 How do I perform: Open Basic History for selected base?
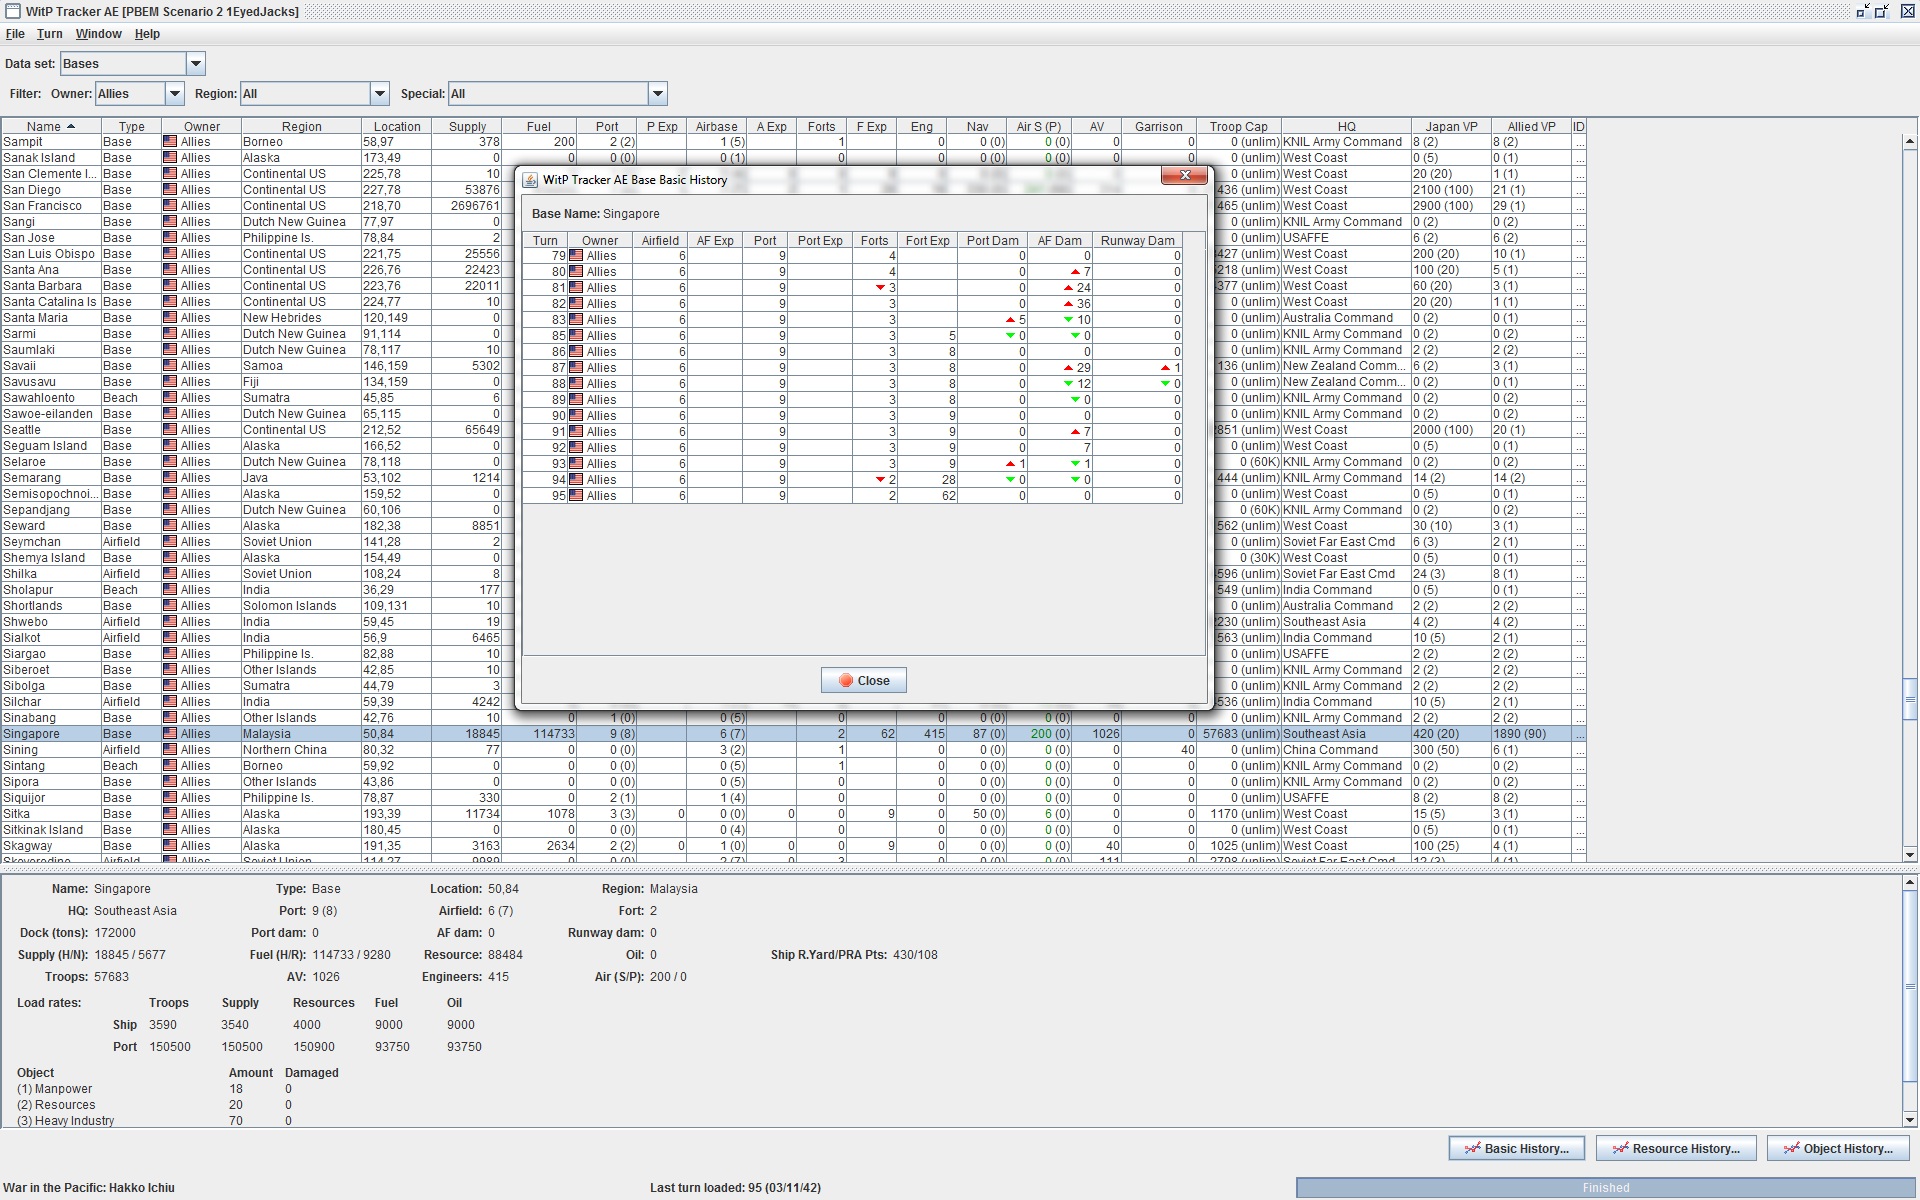coord(1517,1149)
